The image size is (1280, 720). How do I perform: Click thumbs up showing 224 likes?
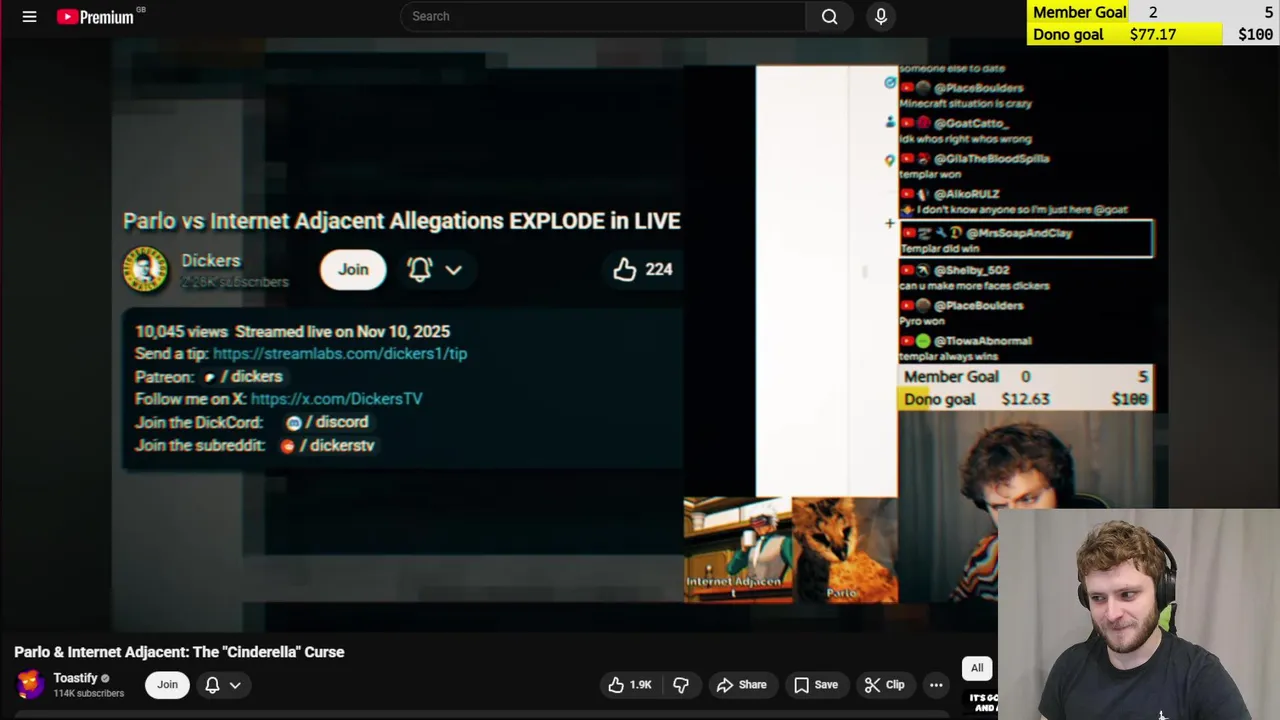pyautogui.click(x=642, y=269)
